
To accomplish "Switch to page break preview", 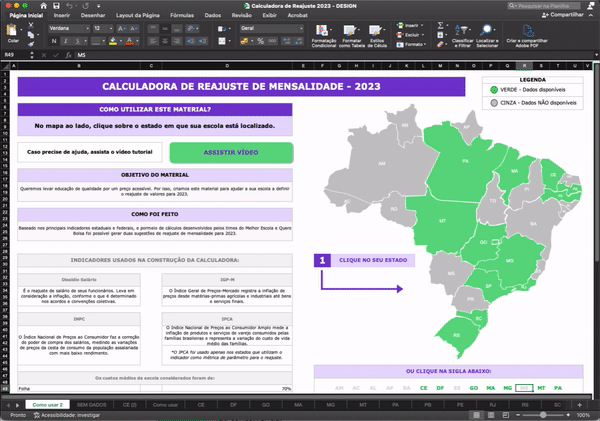I will (x=505, y=415).
